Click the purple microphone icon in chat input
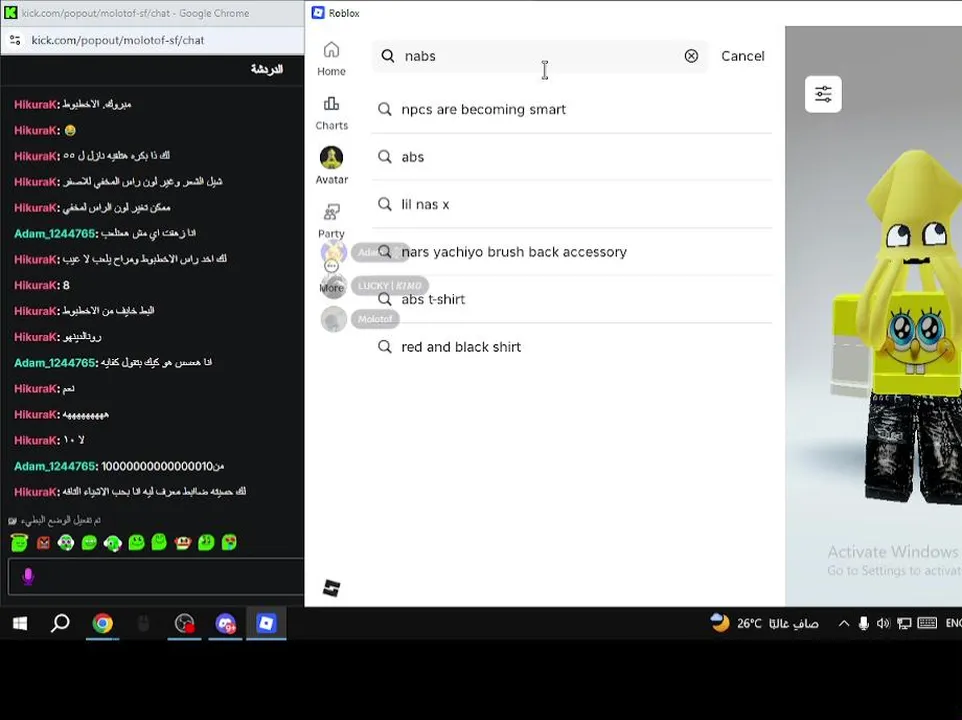 [x=28, y=576]
